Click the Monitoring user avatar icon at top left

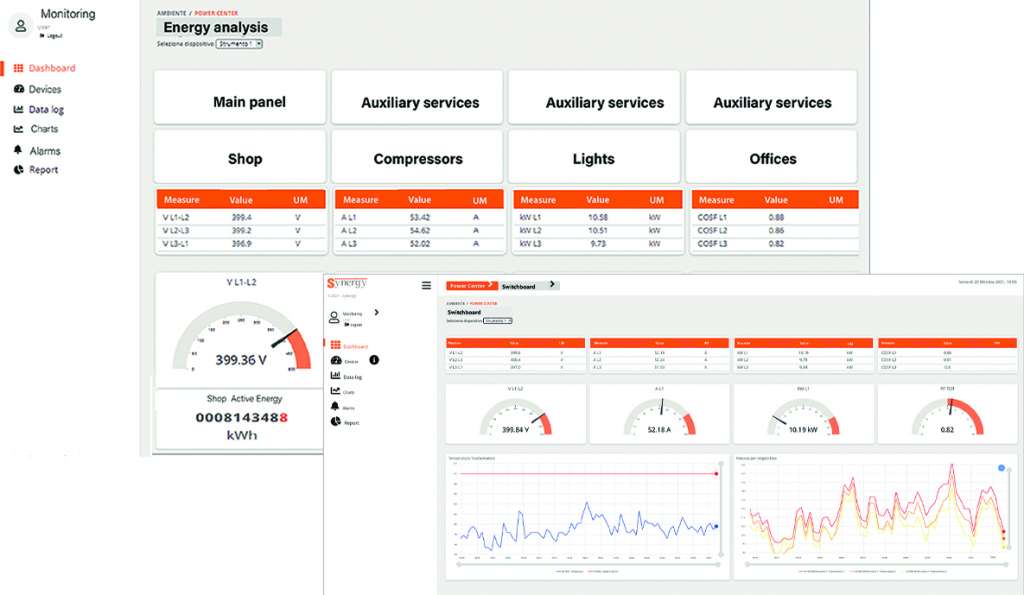tap(21, 25)
